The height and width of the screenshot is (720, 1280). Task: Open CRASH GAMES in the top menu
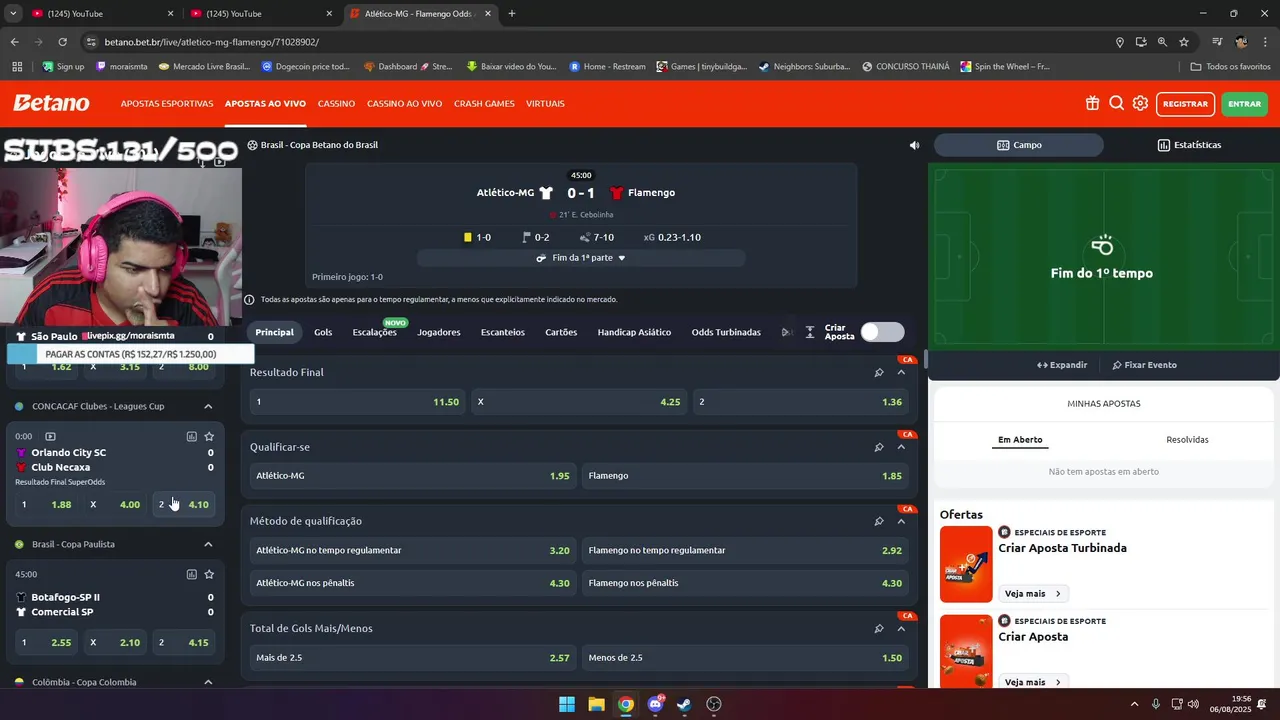pos(484,104)
